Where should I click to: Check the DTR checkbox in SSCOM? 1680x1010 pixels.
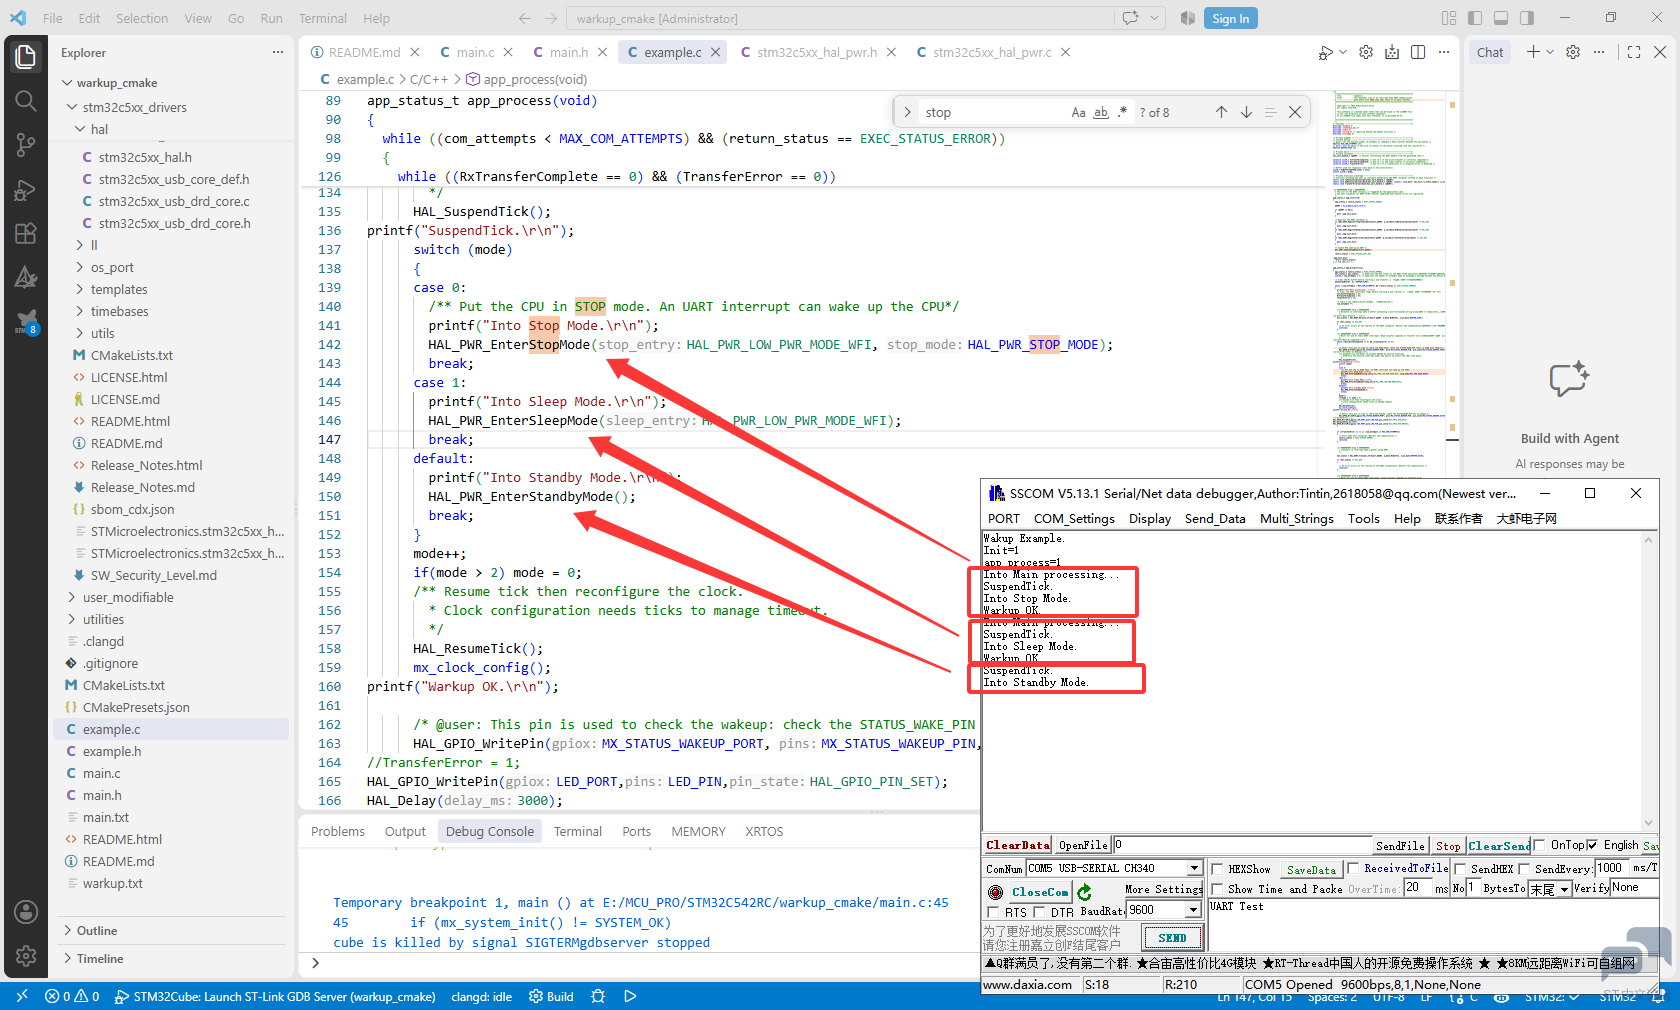[1039, 912]
